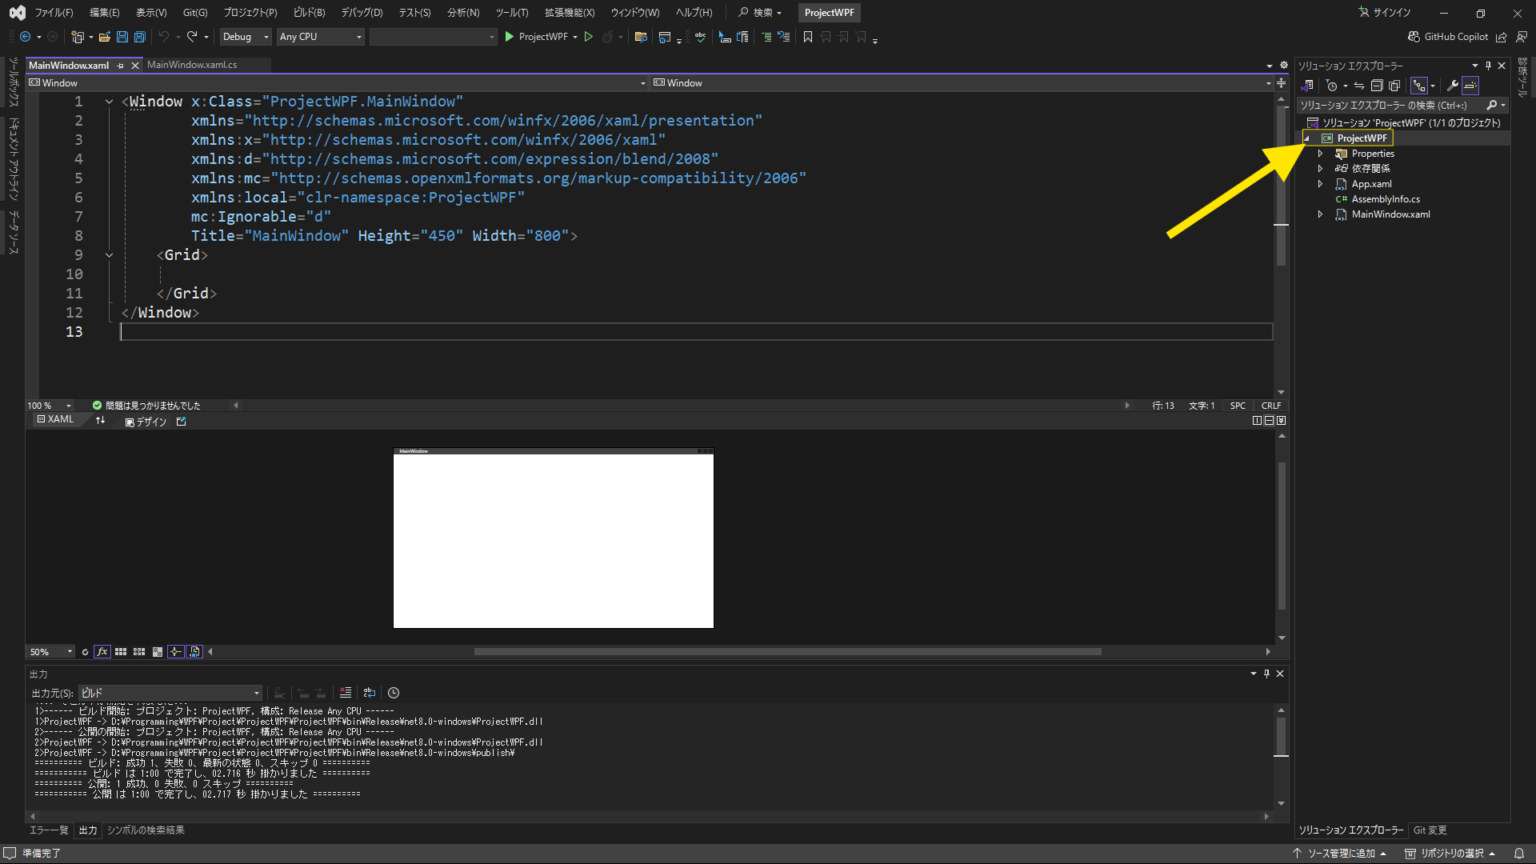Toggle XAML effects rendering with fx button
This screenshot has height=864, width=1536.
(x=102, y=651)
